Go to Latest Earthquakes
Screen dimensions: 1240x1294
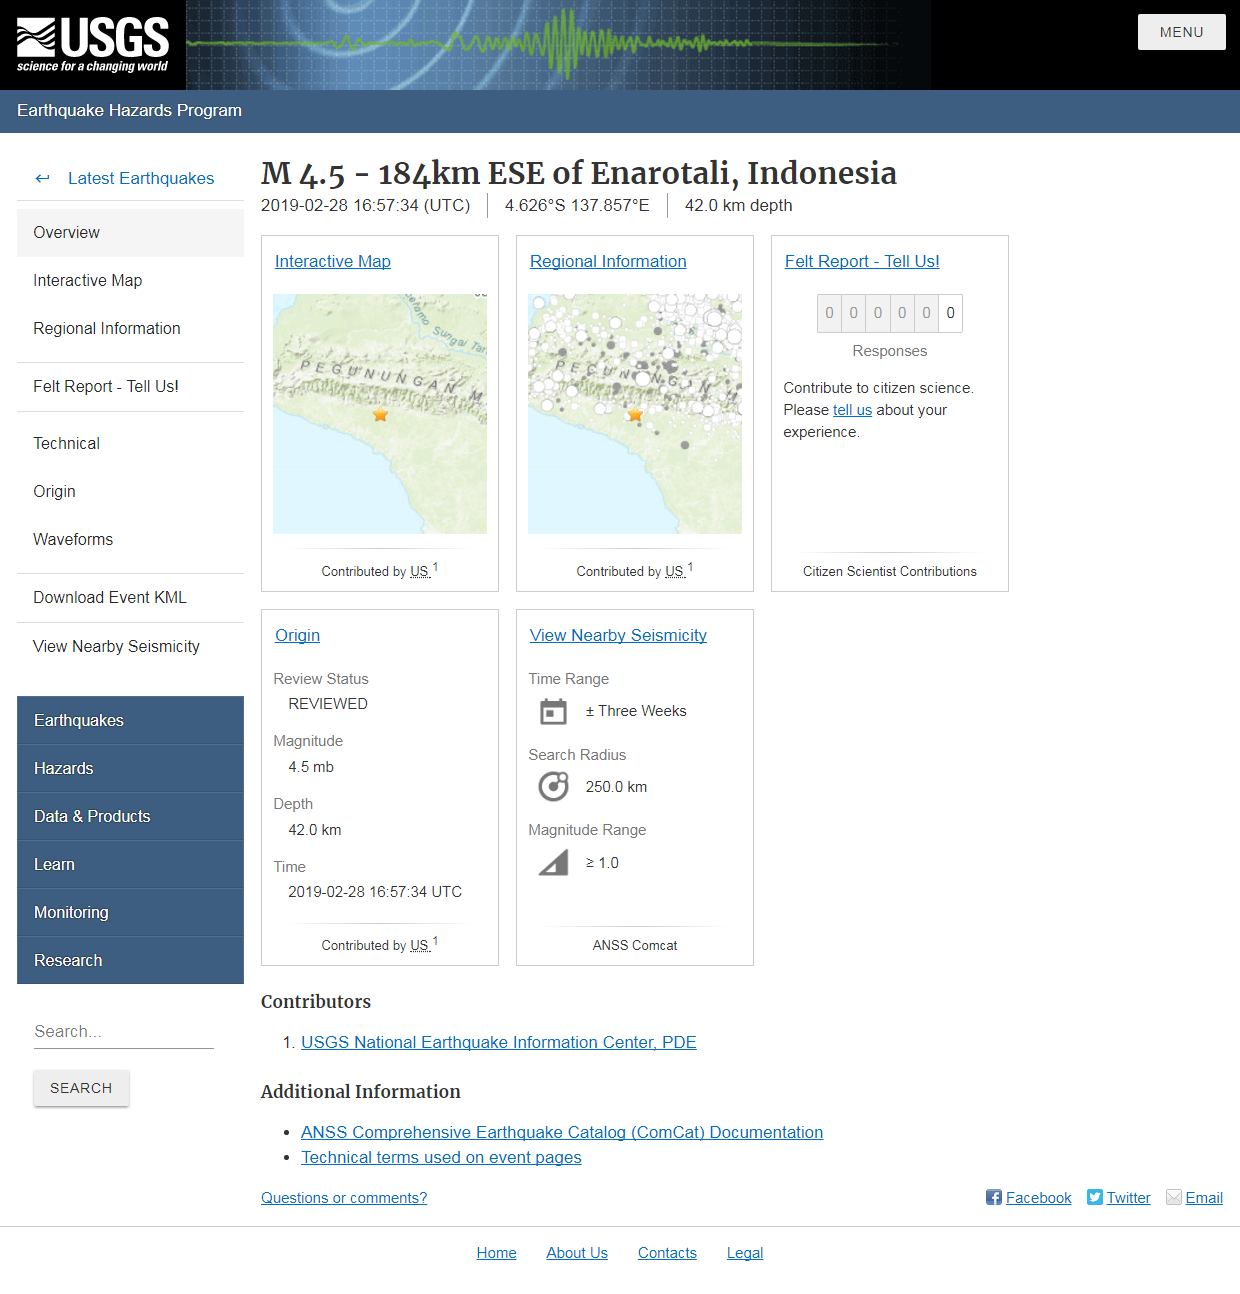click(x=141, y=178)
